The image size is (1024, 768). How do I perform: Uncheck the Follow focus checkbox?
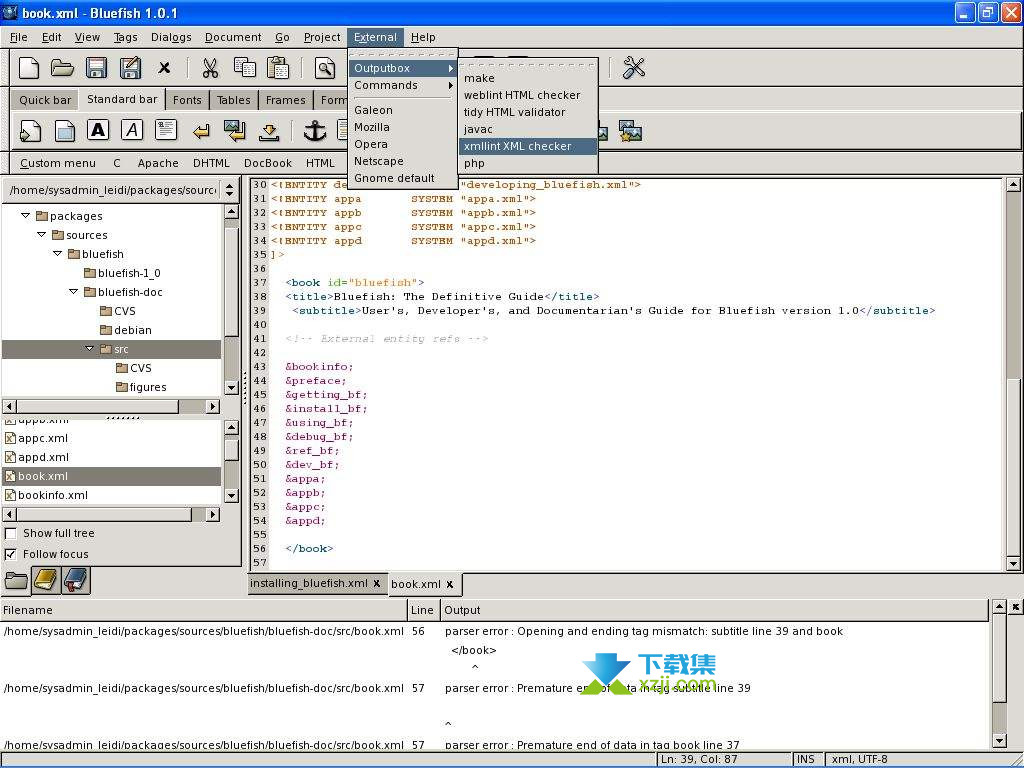(11, 554)
